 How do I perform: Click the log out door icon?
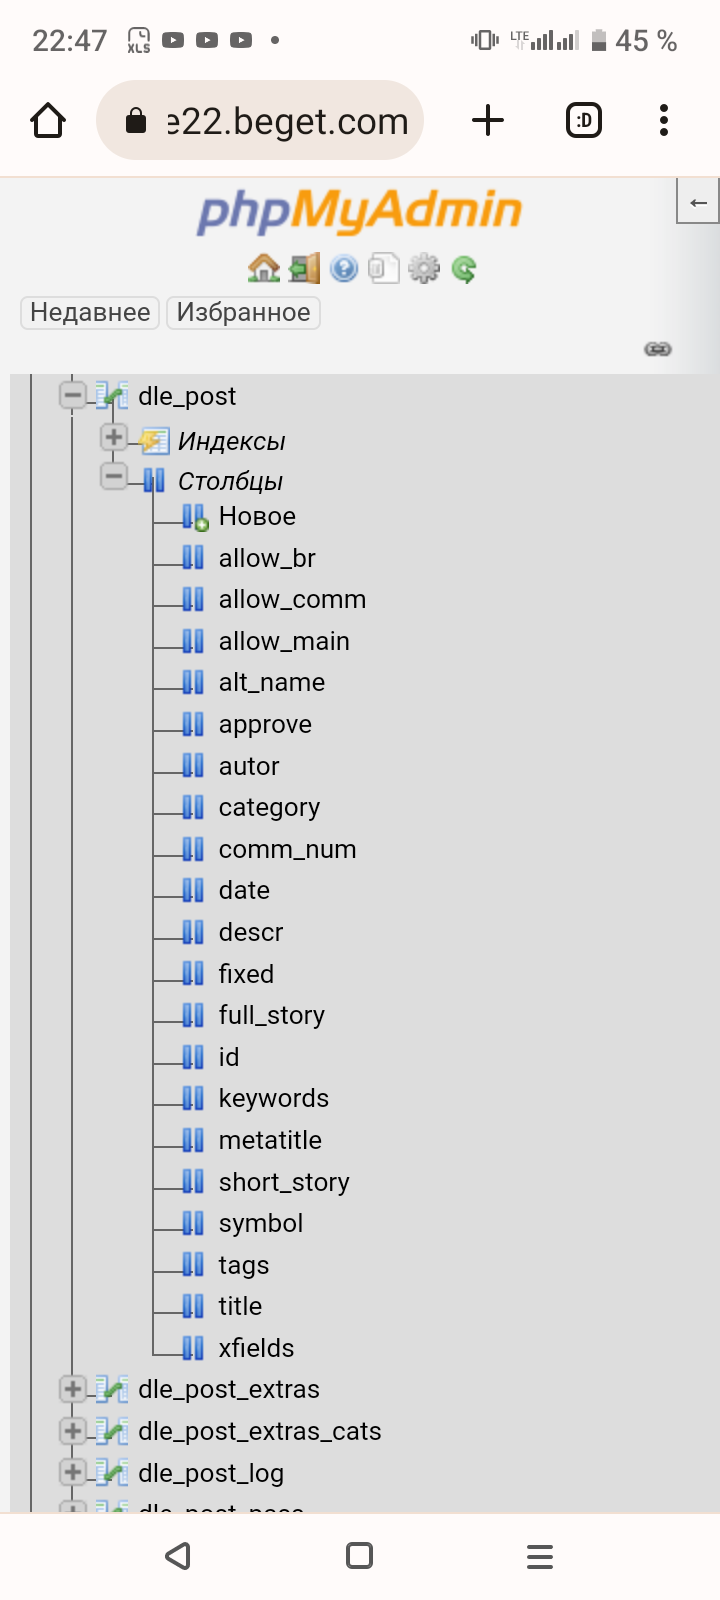(x=304, y=268)
